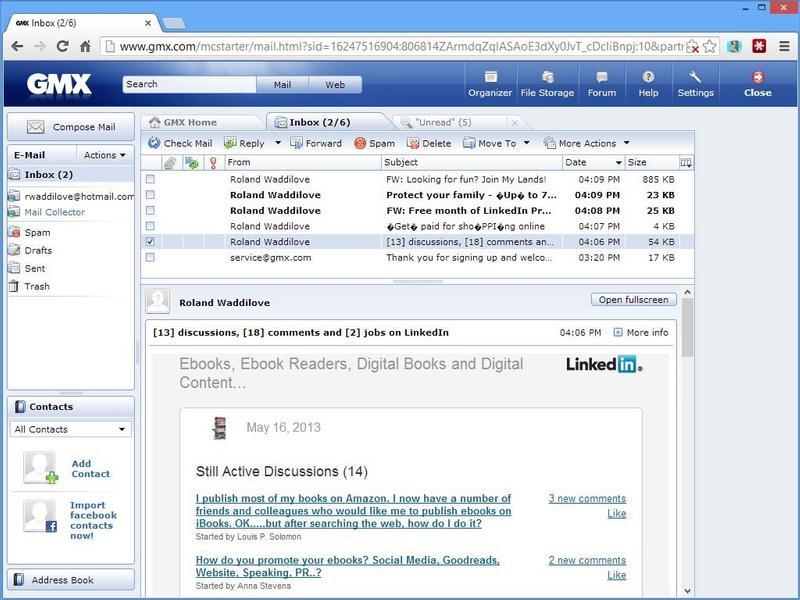Click in the Search field
This screenshot has height=600, width=800.
coord(189,85)
